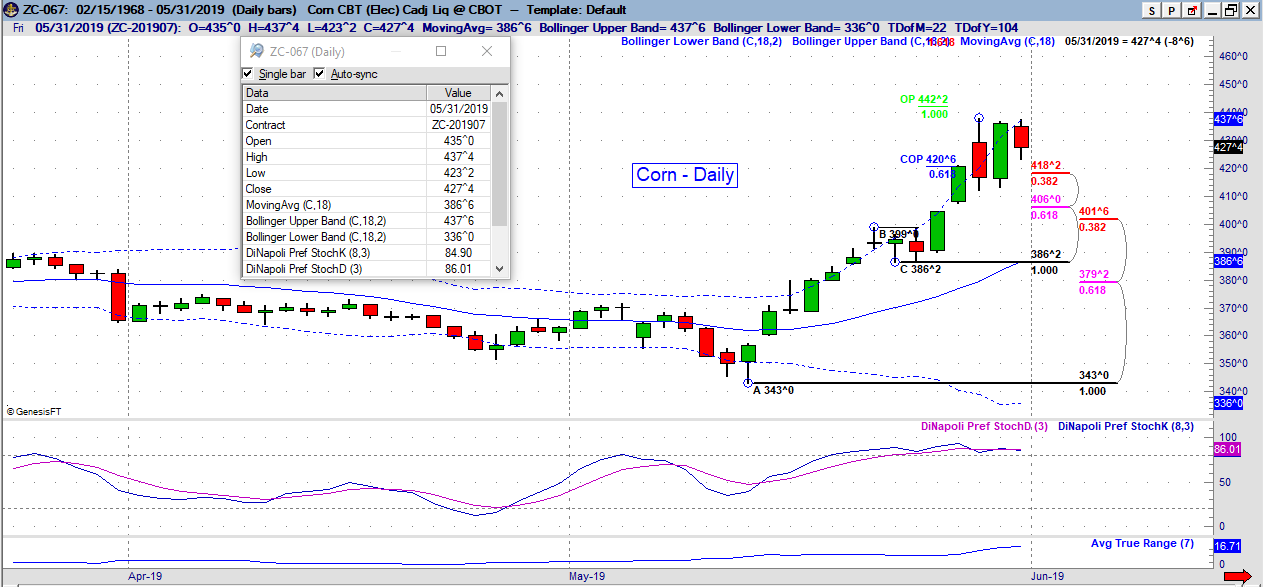Click the data window scrollbar up arrow
The image size is (1263, 587).
click(499, 93)
